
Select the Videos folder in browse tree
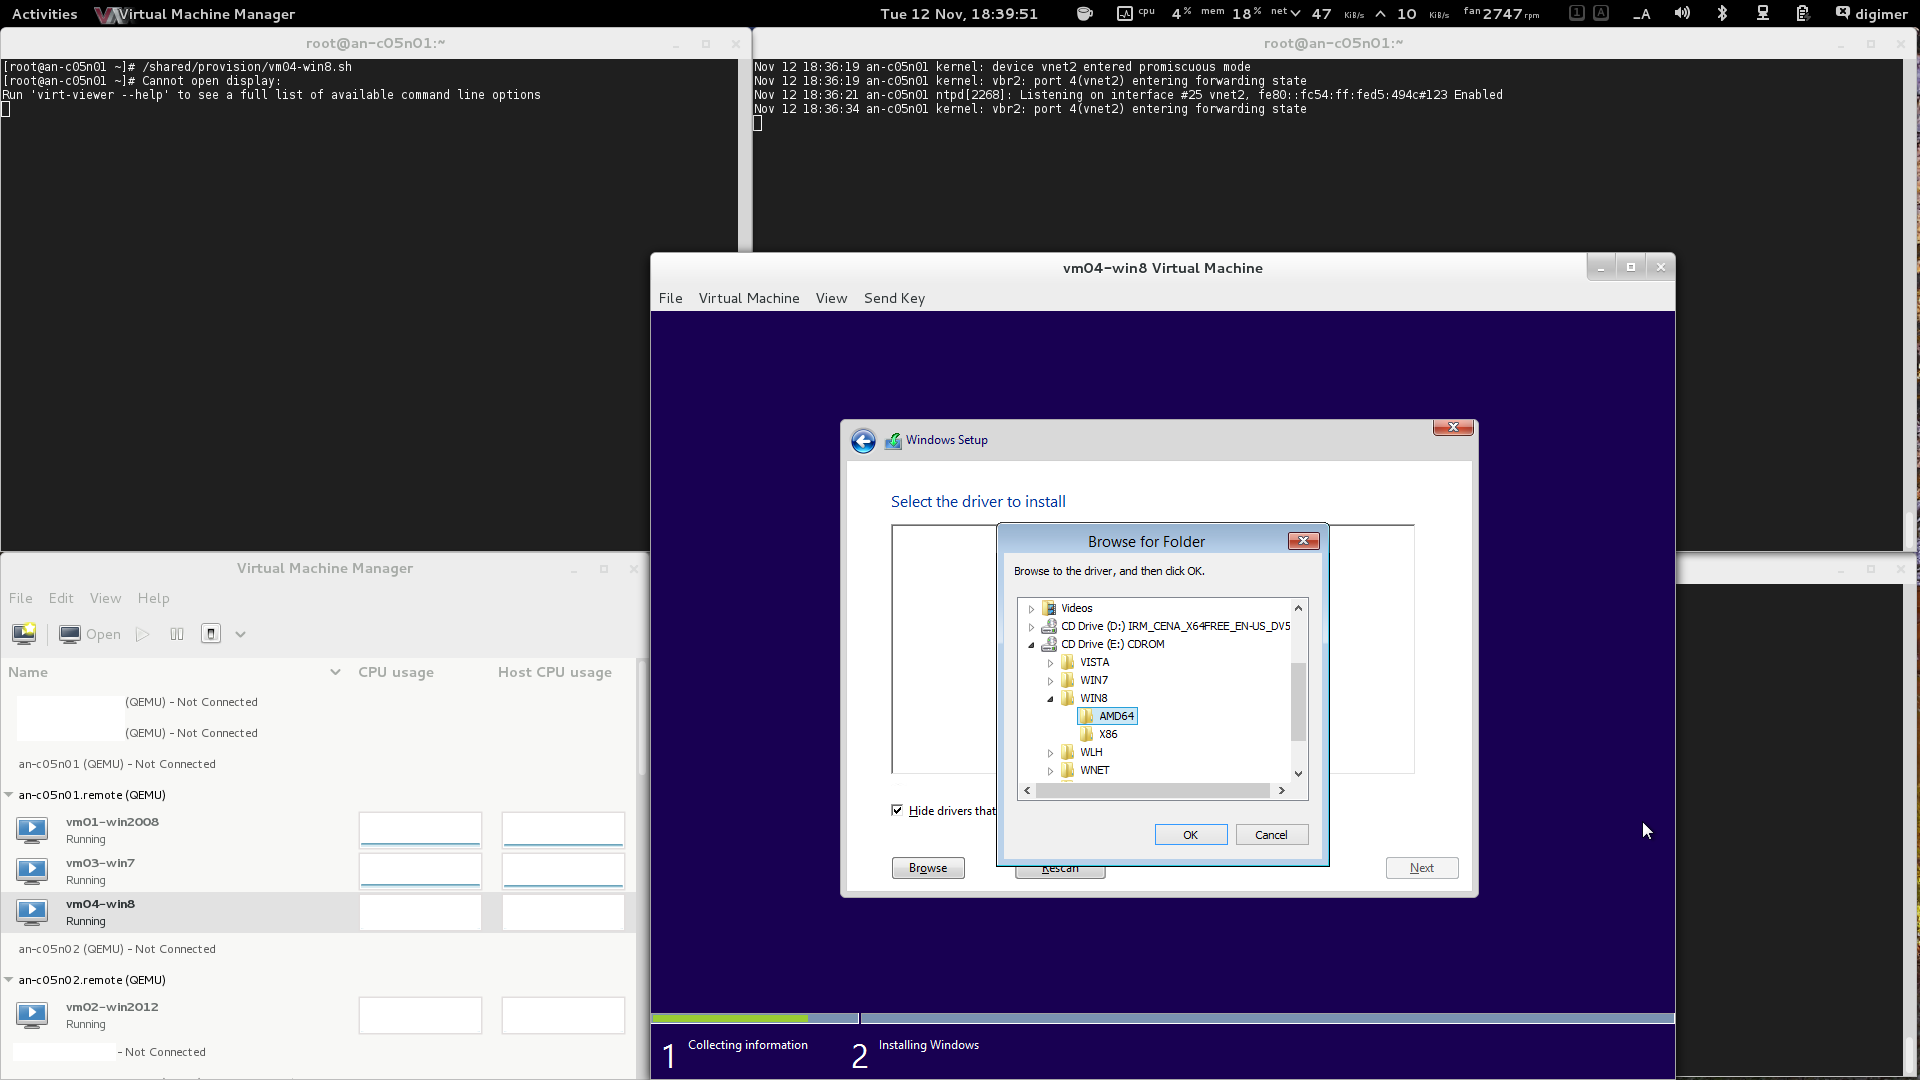tap(1067, 608)
